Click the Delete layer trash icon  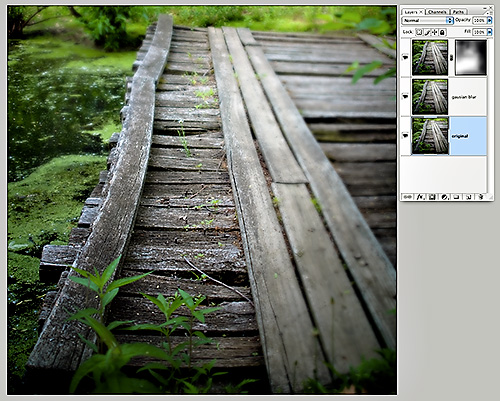pos(480,197)
